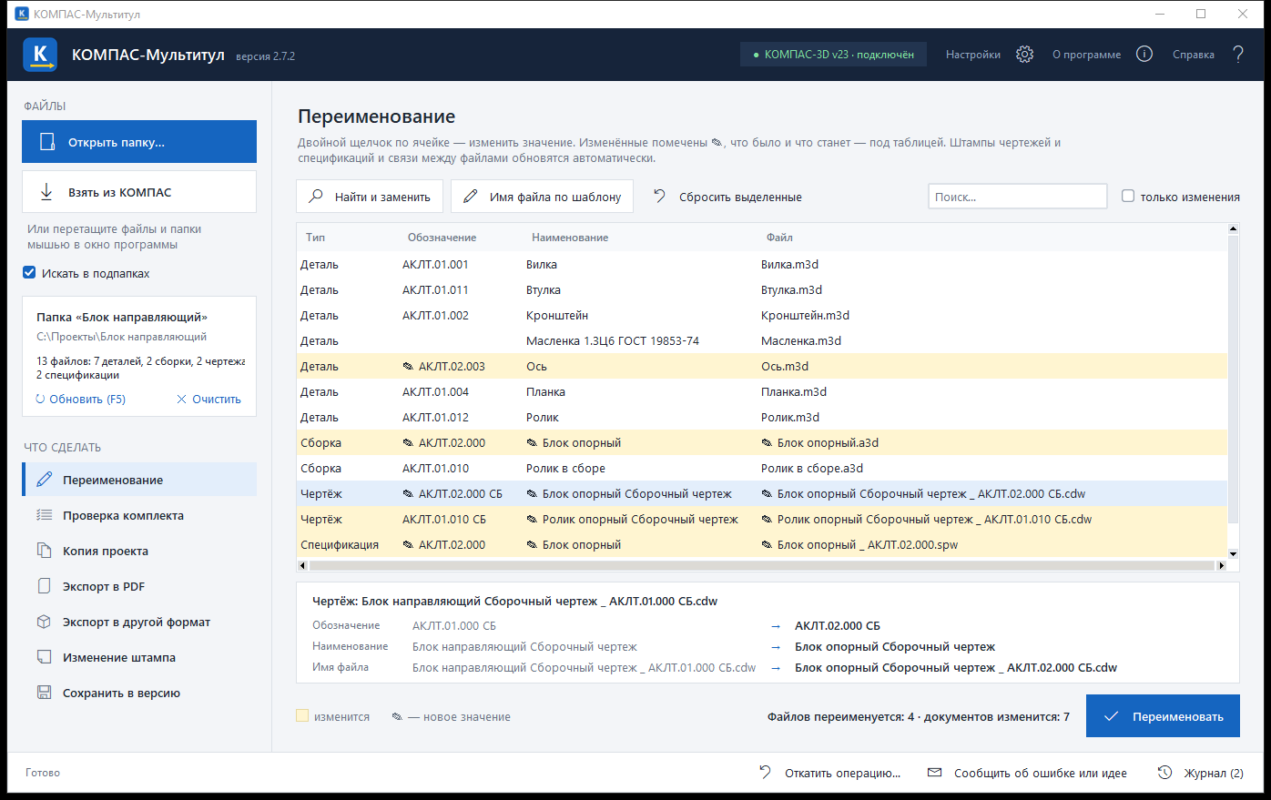Click the Поиск search field
Viewport: 1271px width, 800px height.
1017,197
